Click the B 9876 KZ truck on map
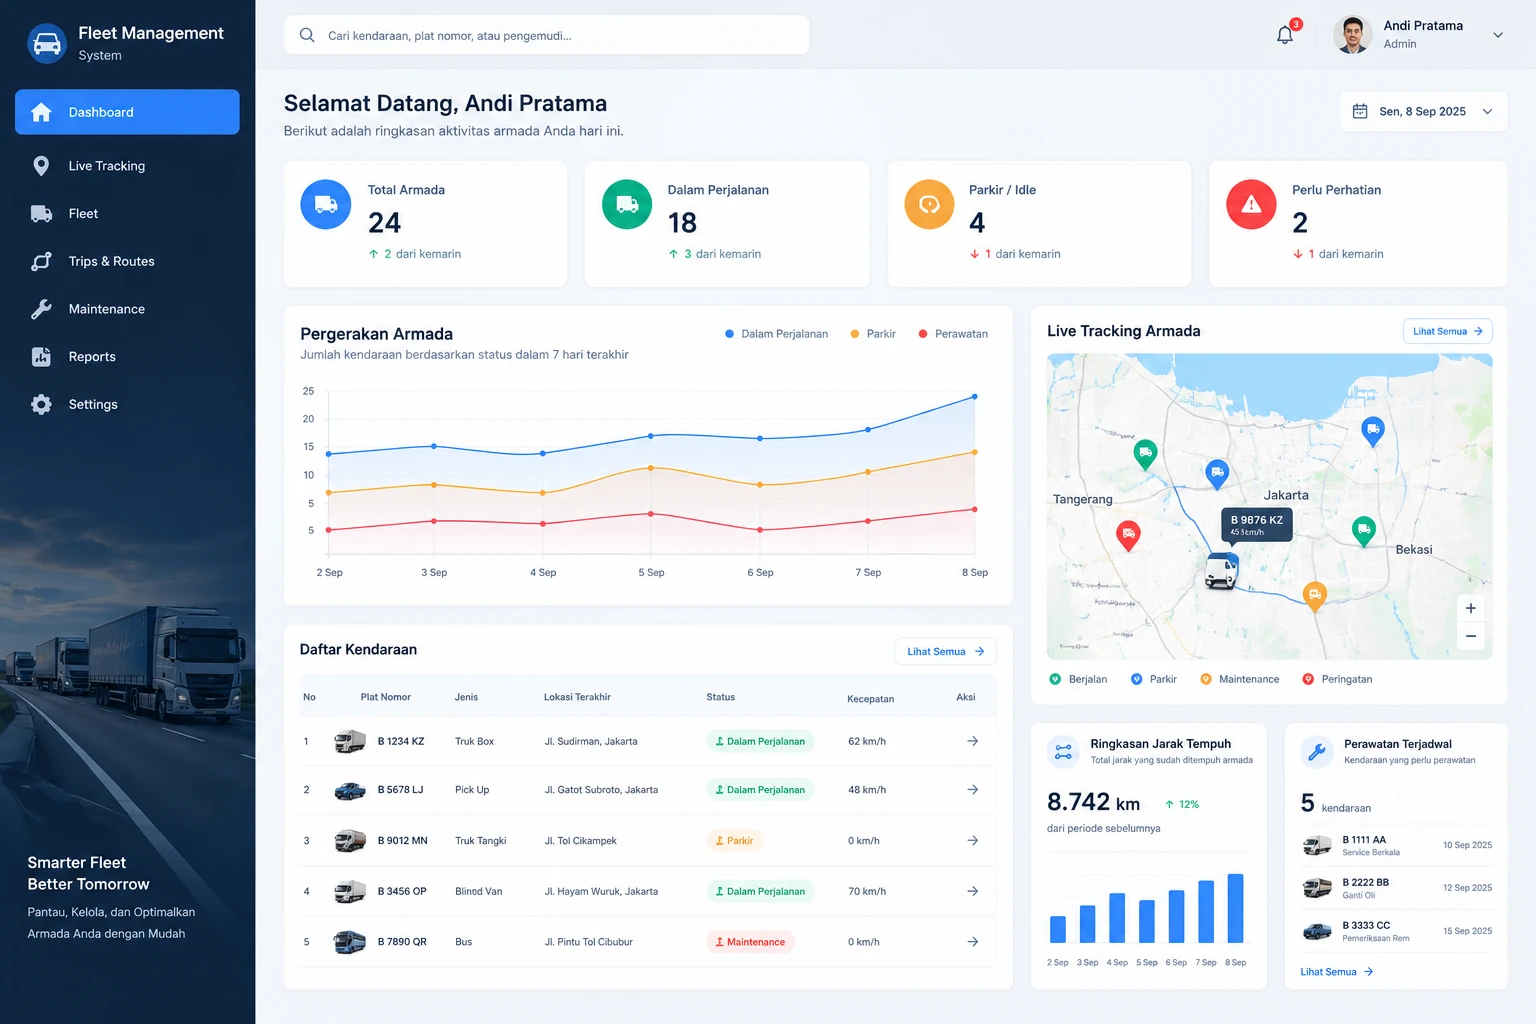The width and height of the screenshot is (1536, 1024). (1221, 571)
